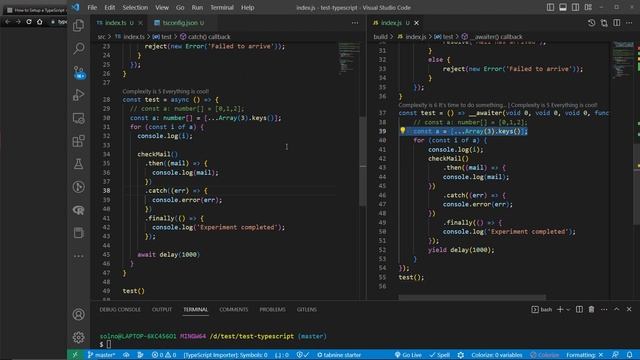Open more actions for right editor group

pyautogui.click(x=629, y=23)
